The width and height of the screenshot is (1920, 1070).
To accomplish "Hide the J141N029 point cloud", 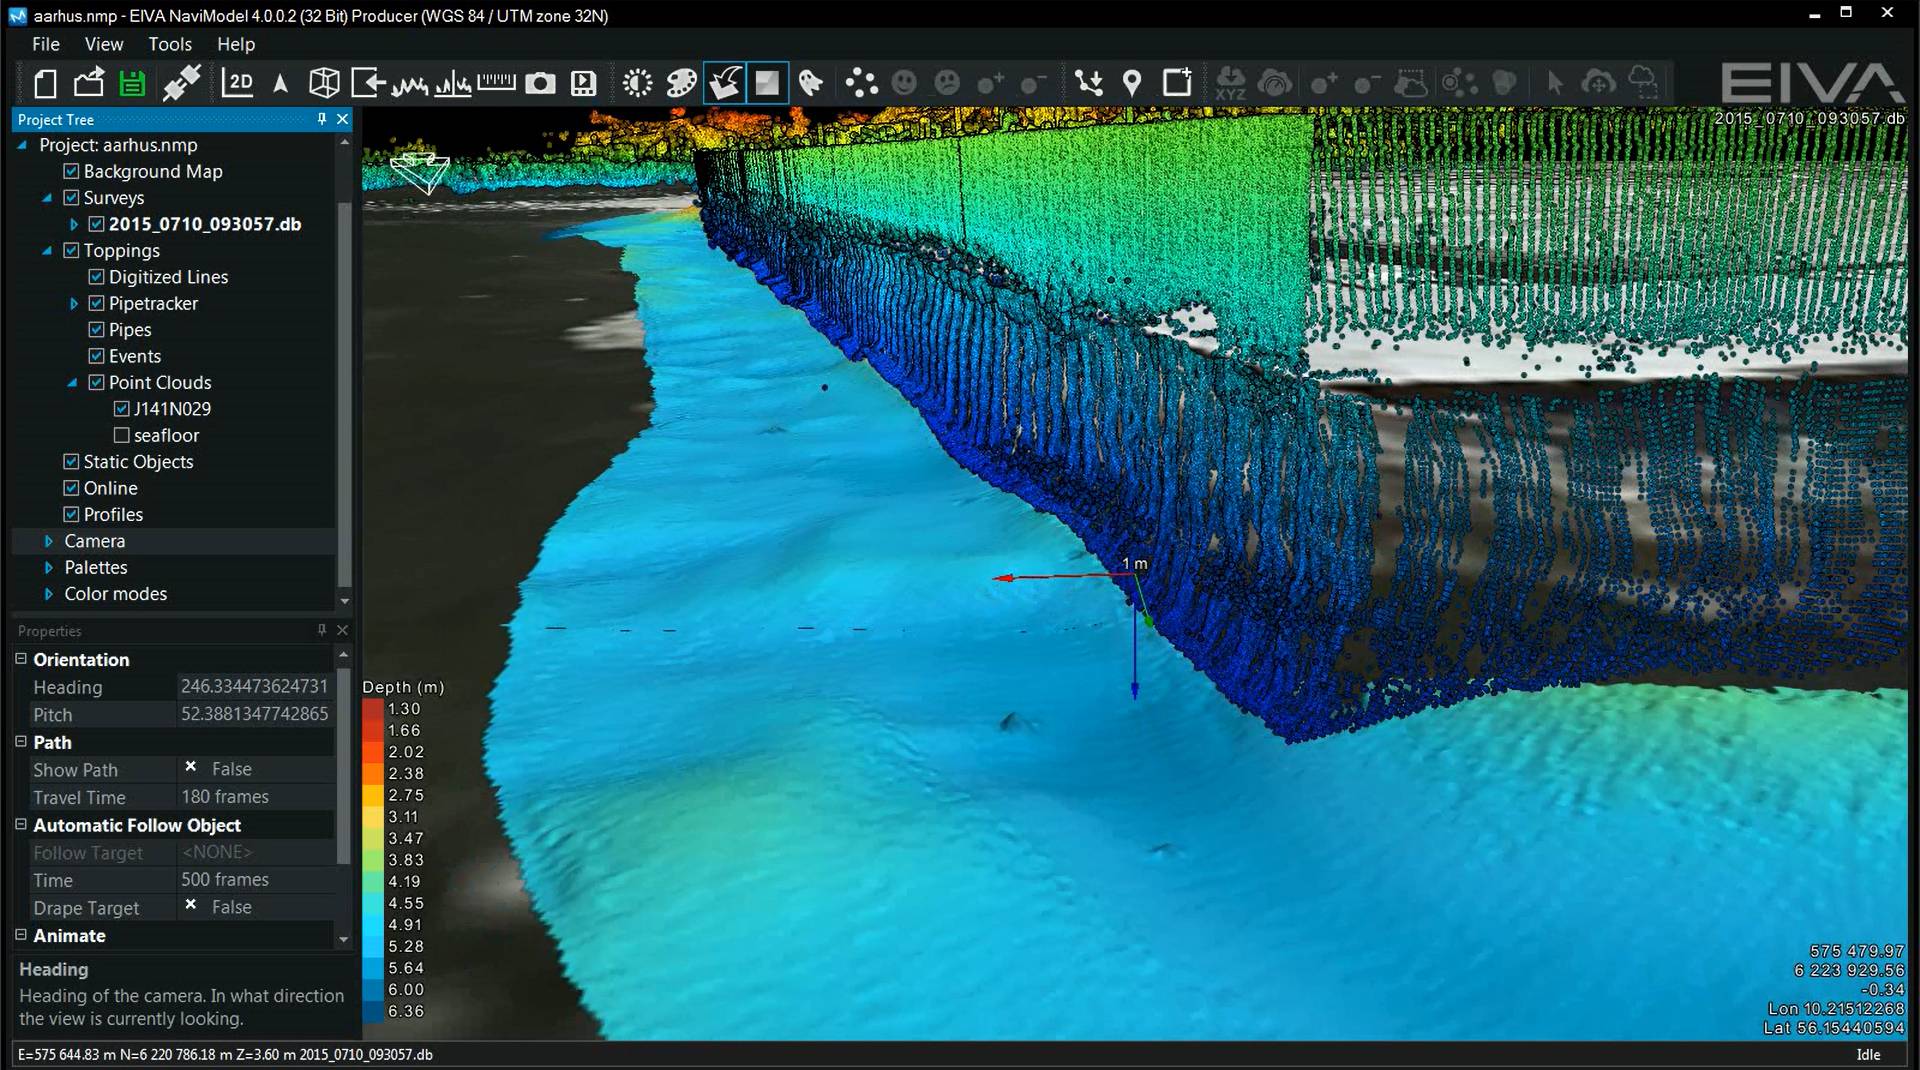I will [121, 409].
